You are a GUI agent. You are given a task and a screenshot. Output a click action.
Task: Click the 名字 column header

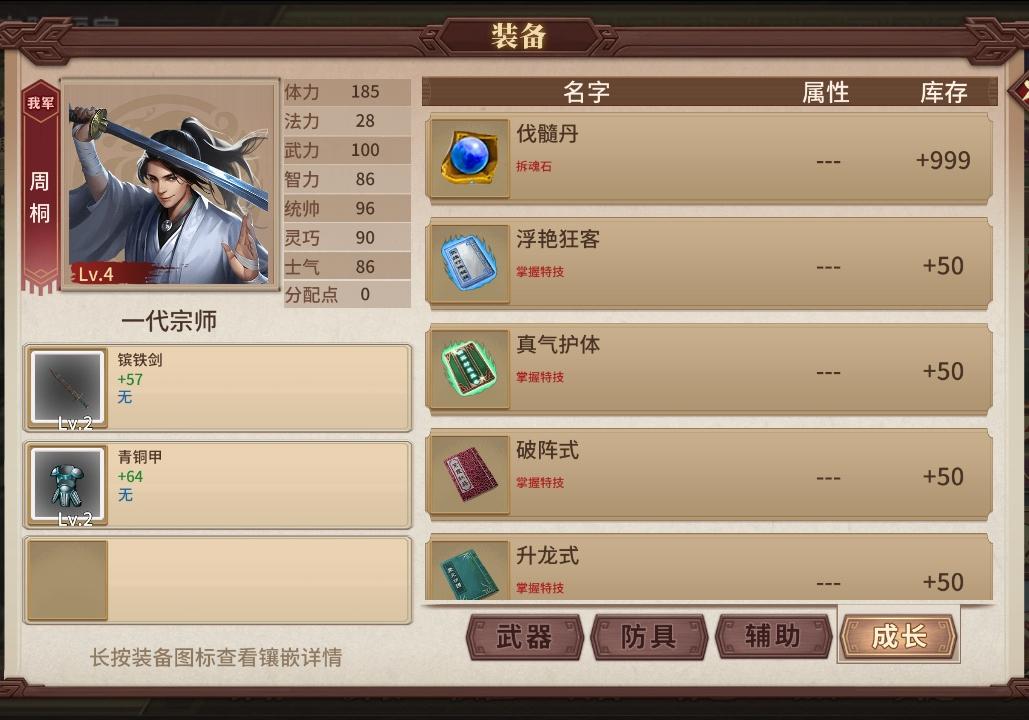(586, 92)
